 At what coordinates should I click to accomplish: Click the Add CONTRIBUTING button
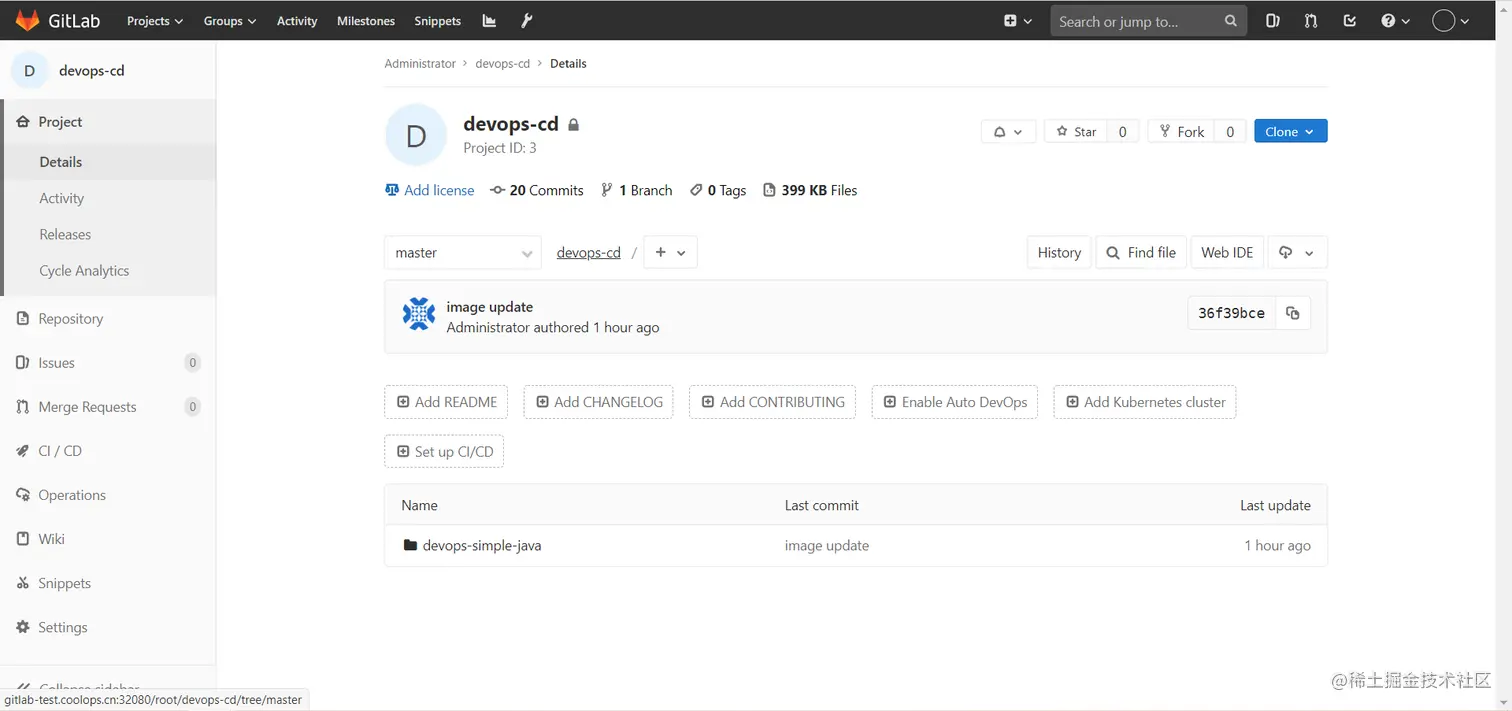click(x=772, y=402)
